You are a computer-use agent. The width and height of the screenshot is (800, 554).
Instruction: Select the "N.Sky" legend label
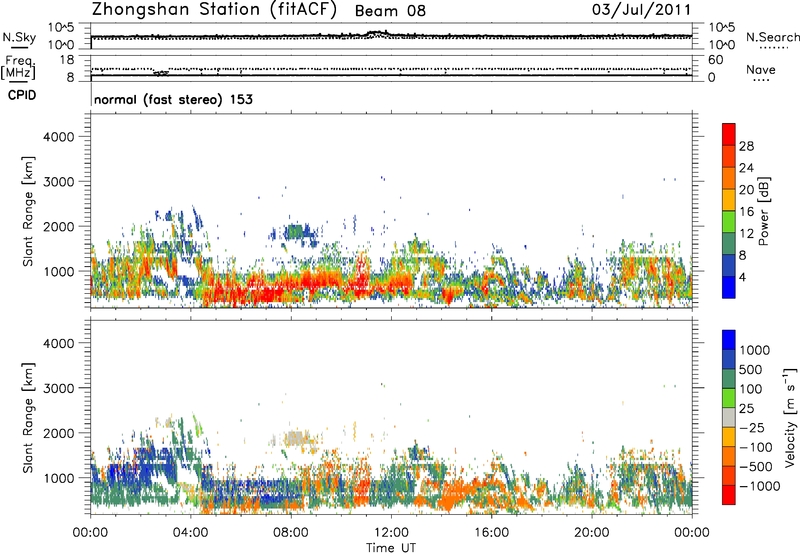coord(19,37)
